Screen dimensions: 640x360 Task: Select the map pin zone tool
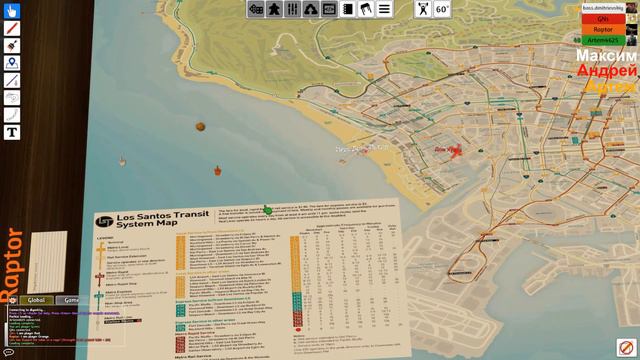tap(12, 63)
